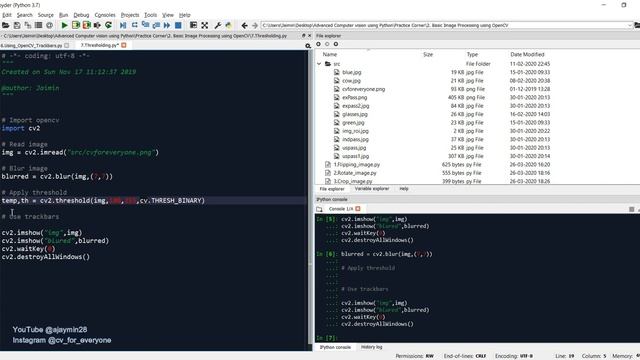
Task: Stop debugging with the blue square
Action: [x=178, y=25]
